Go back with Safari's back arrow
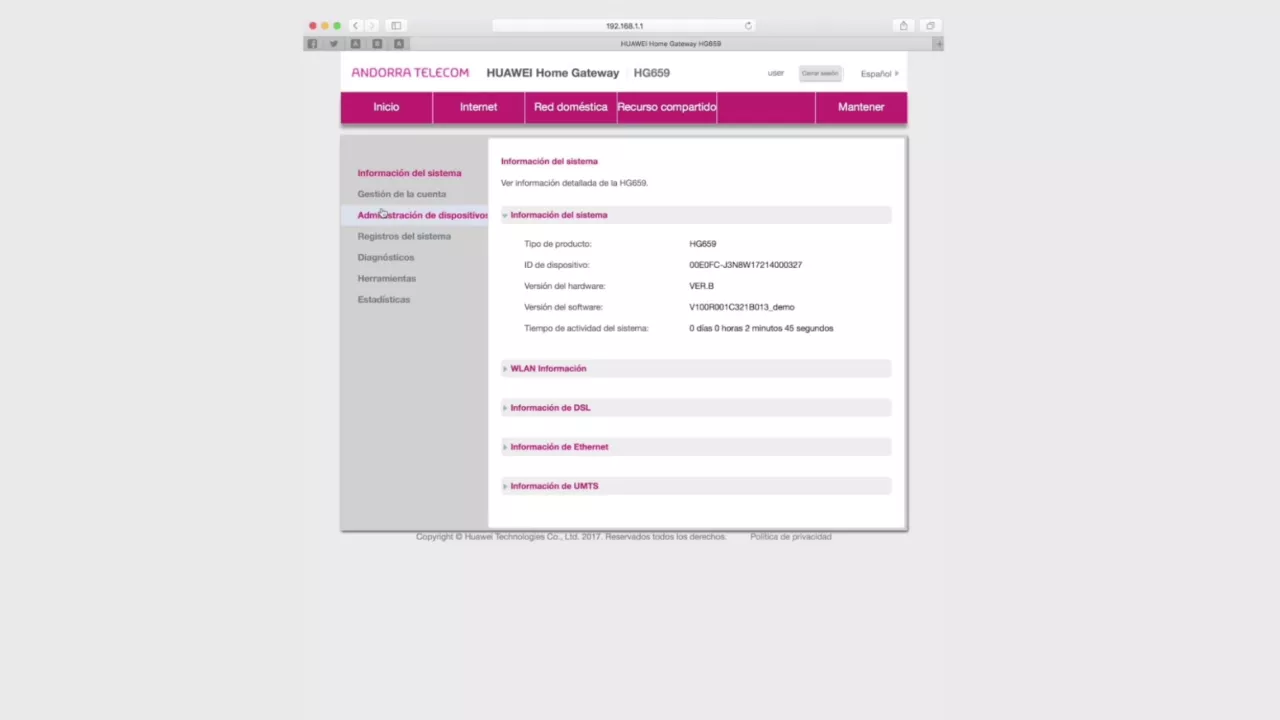The image size is (1280, 720). [355, 26]
